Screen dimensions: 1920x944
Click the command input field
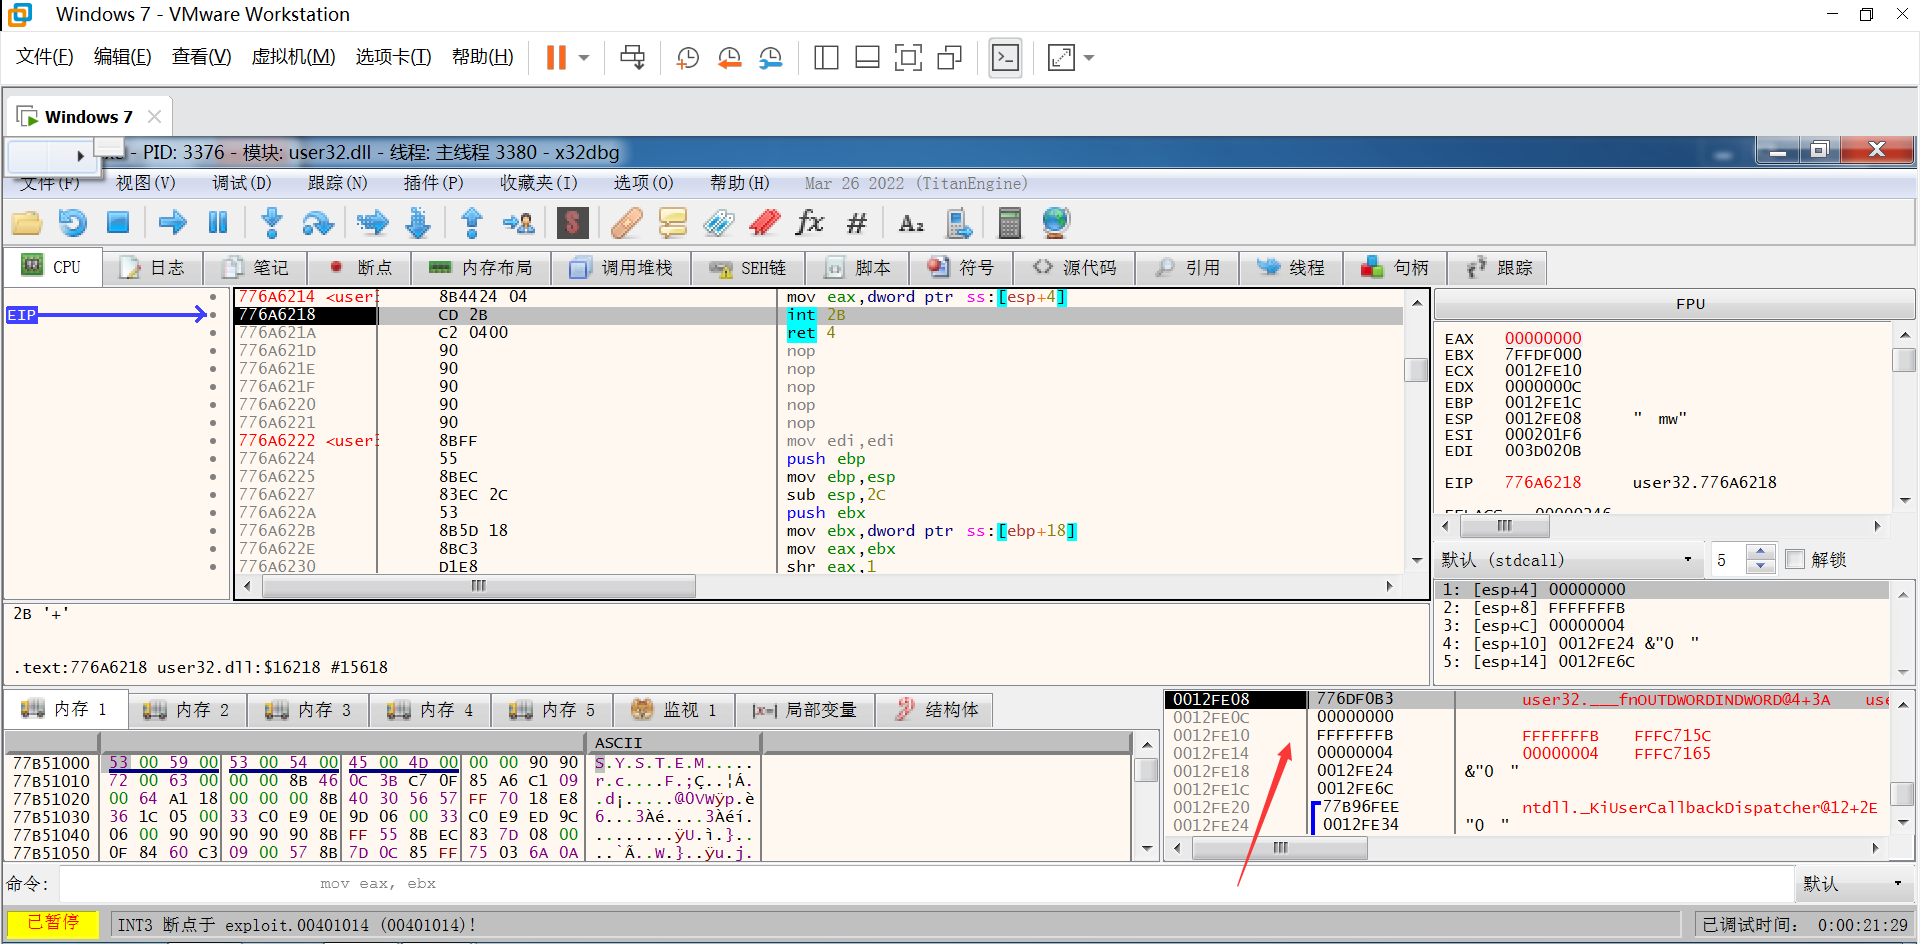[926, 884]
